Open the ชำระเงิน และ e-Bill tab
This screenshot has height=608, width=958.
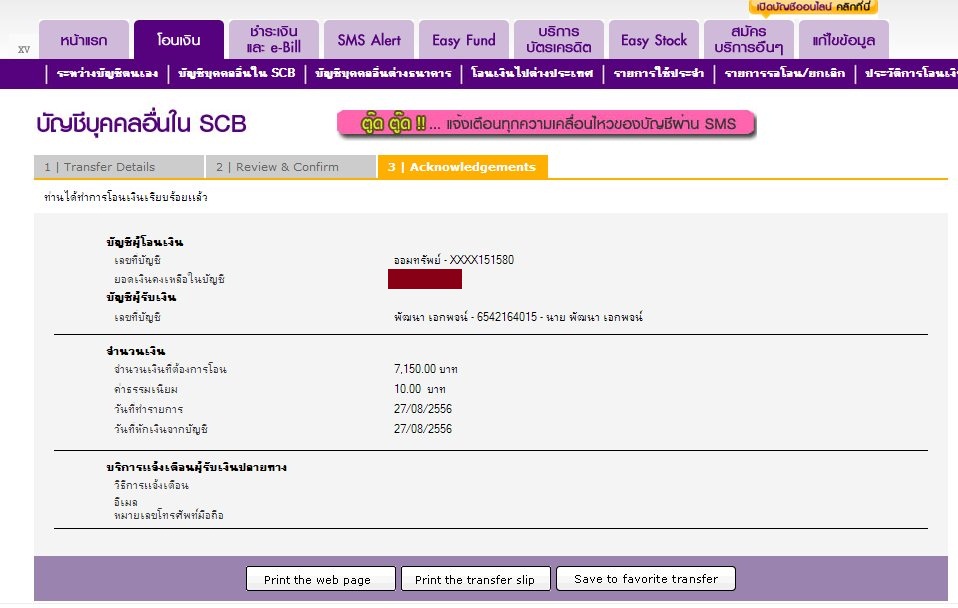273,40
